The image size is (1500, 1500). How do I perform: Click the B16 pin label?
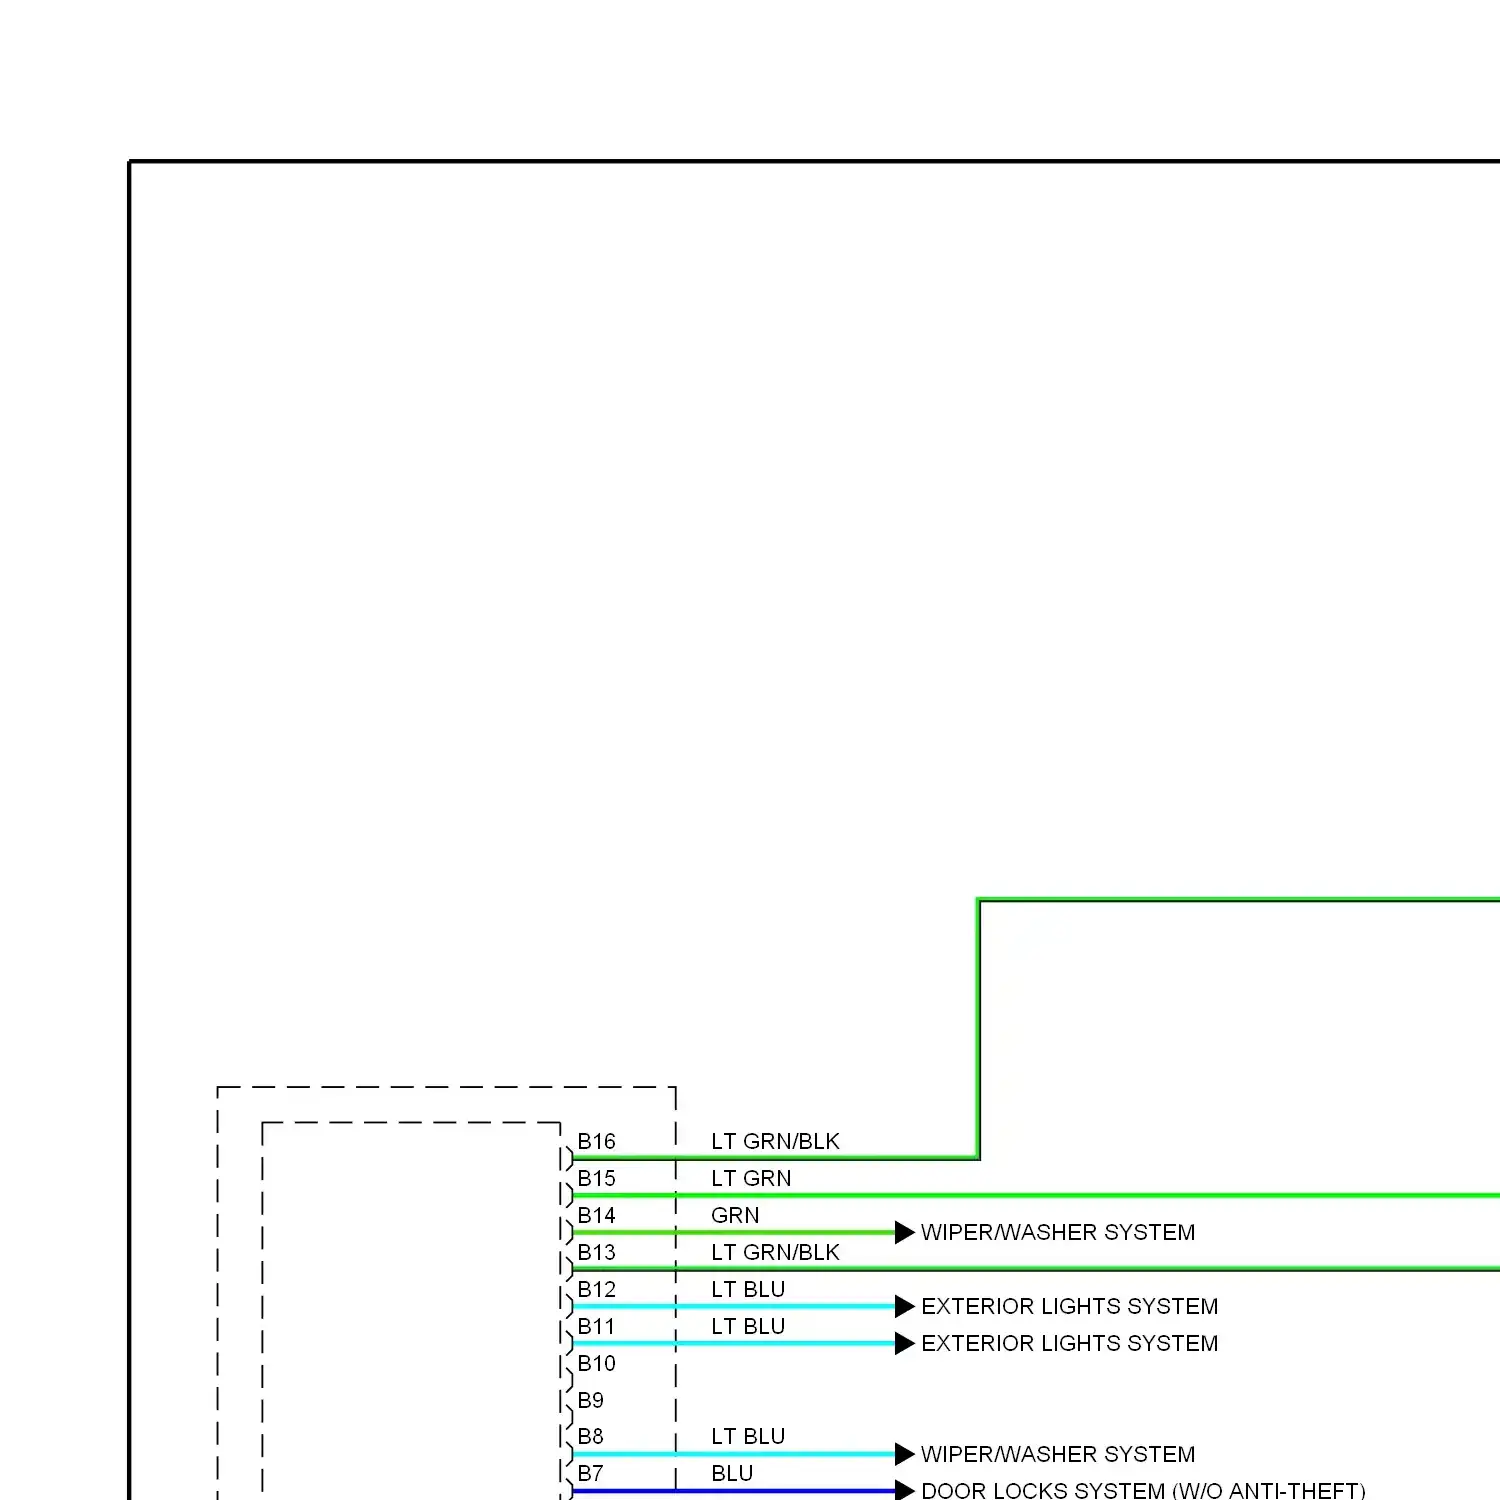[596, 1141]
